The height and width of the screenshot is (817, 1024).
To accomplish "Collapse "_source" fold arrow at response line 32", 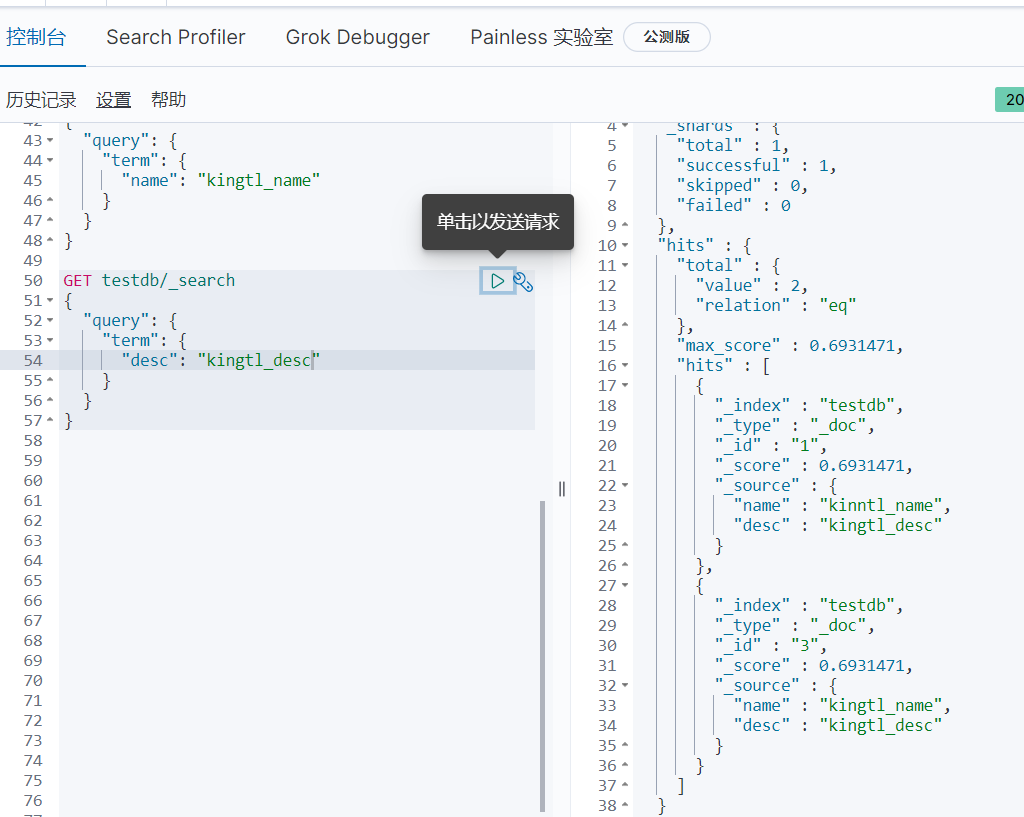I will click(626, 686).
